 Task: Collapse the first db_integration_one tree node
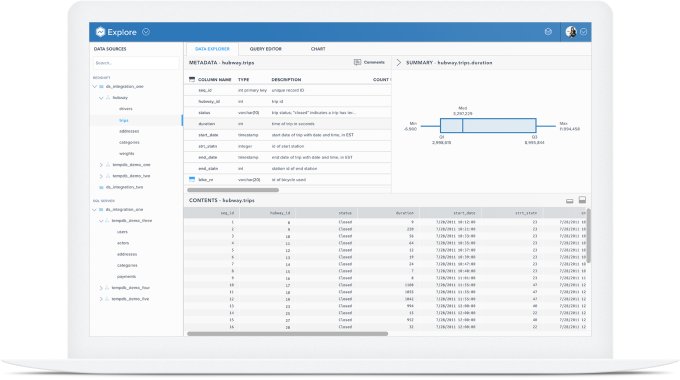[95, 86]
